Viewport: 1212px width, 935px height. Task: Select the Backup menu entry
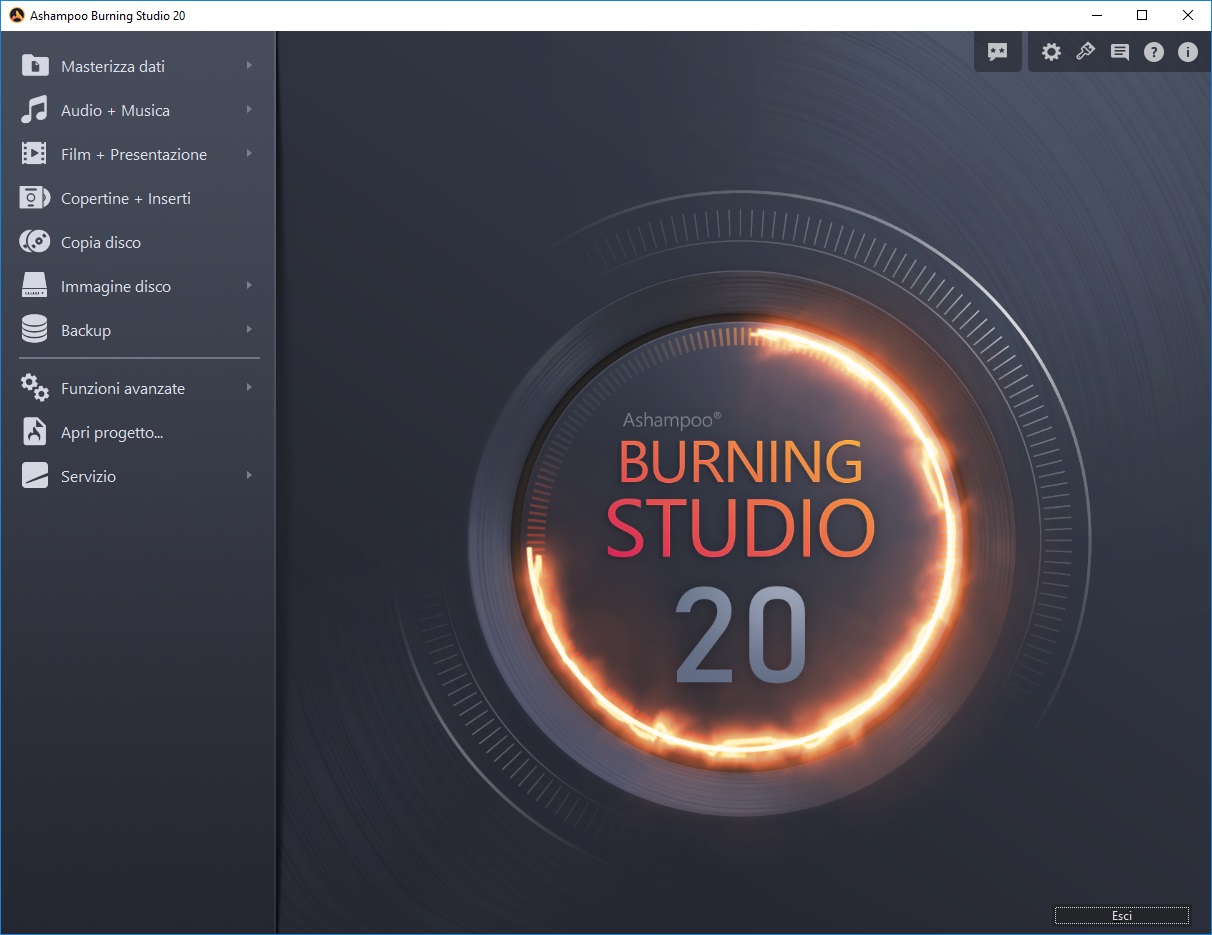pyautogui.click(x=138, y=330)
